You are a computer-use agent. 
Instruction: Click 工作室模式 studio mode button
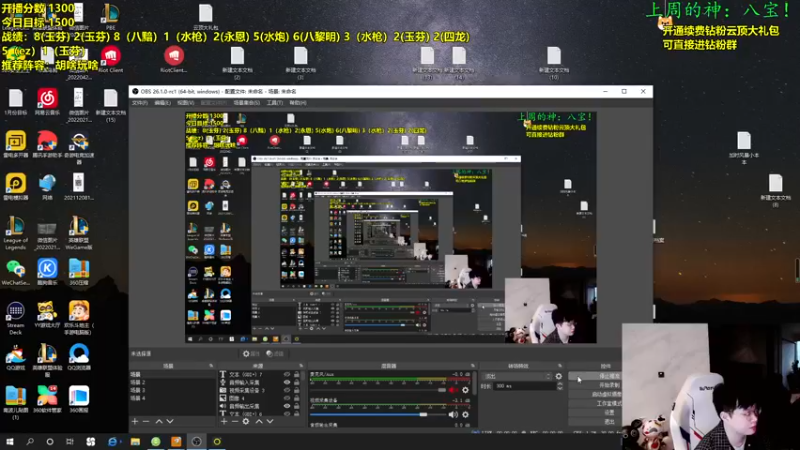595,404
